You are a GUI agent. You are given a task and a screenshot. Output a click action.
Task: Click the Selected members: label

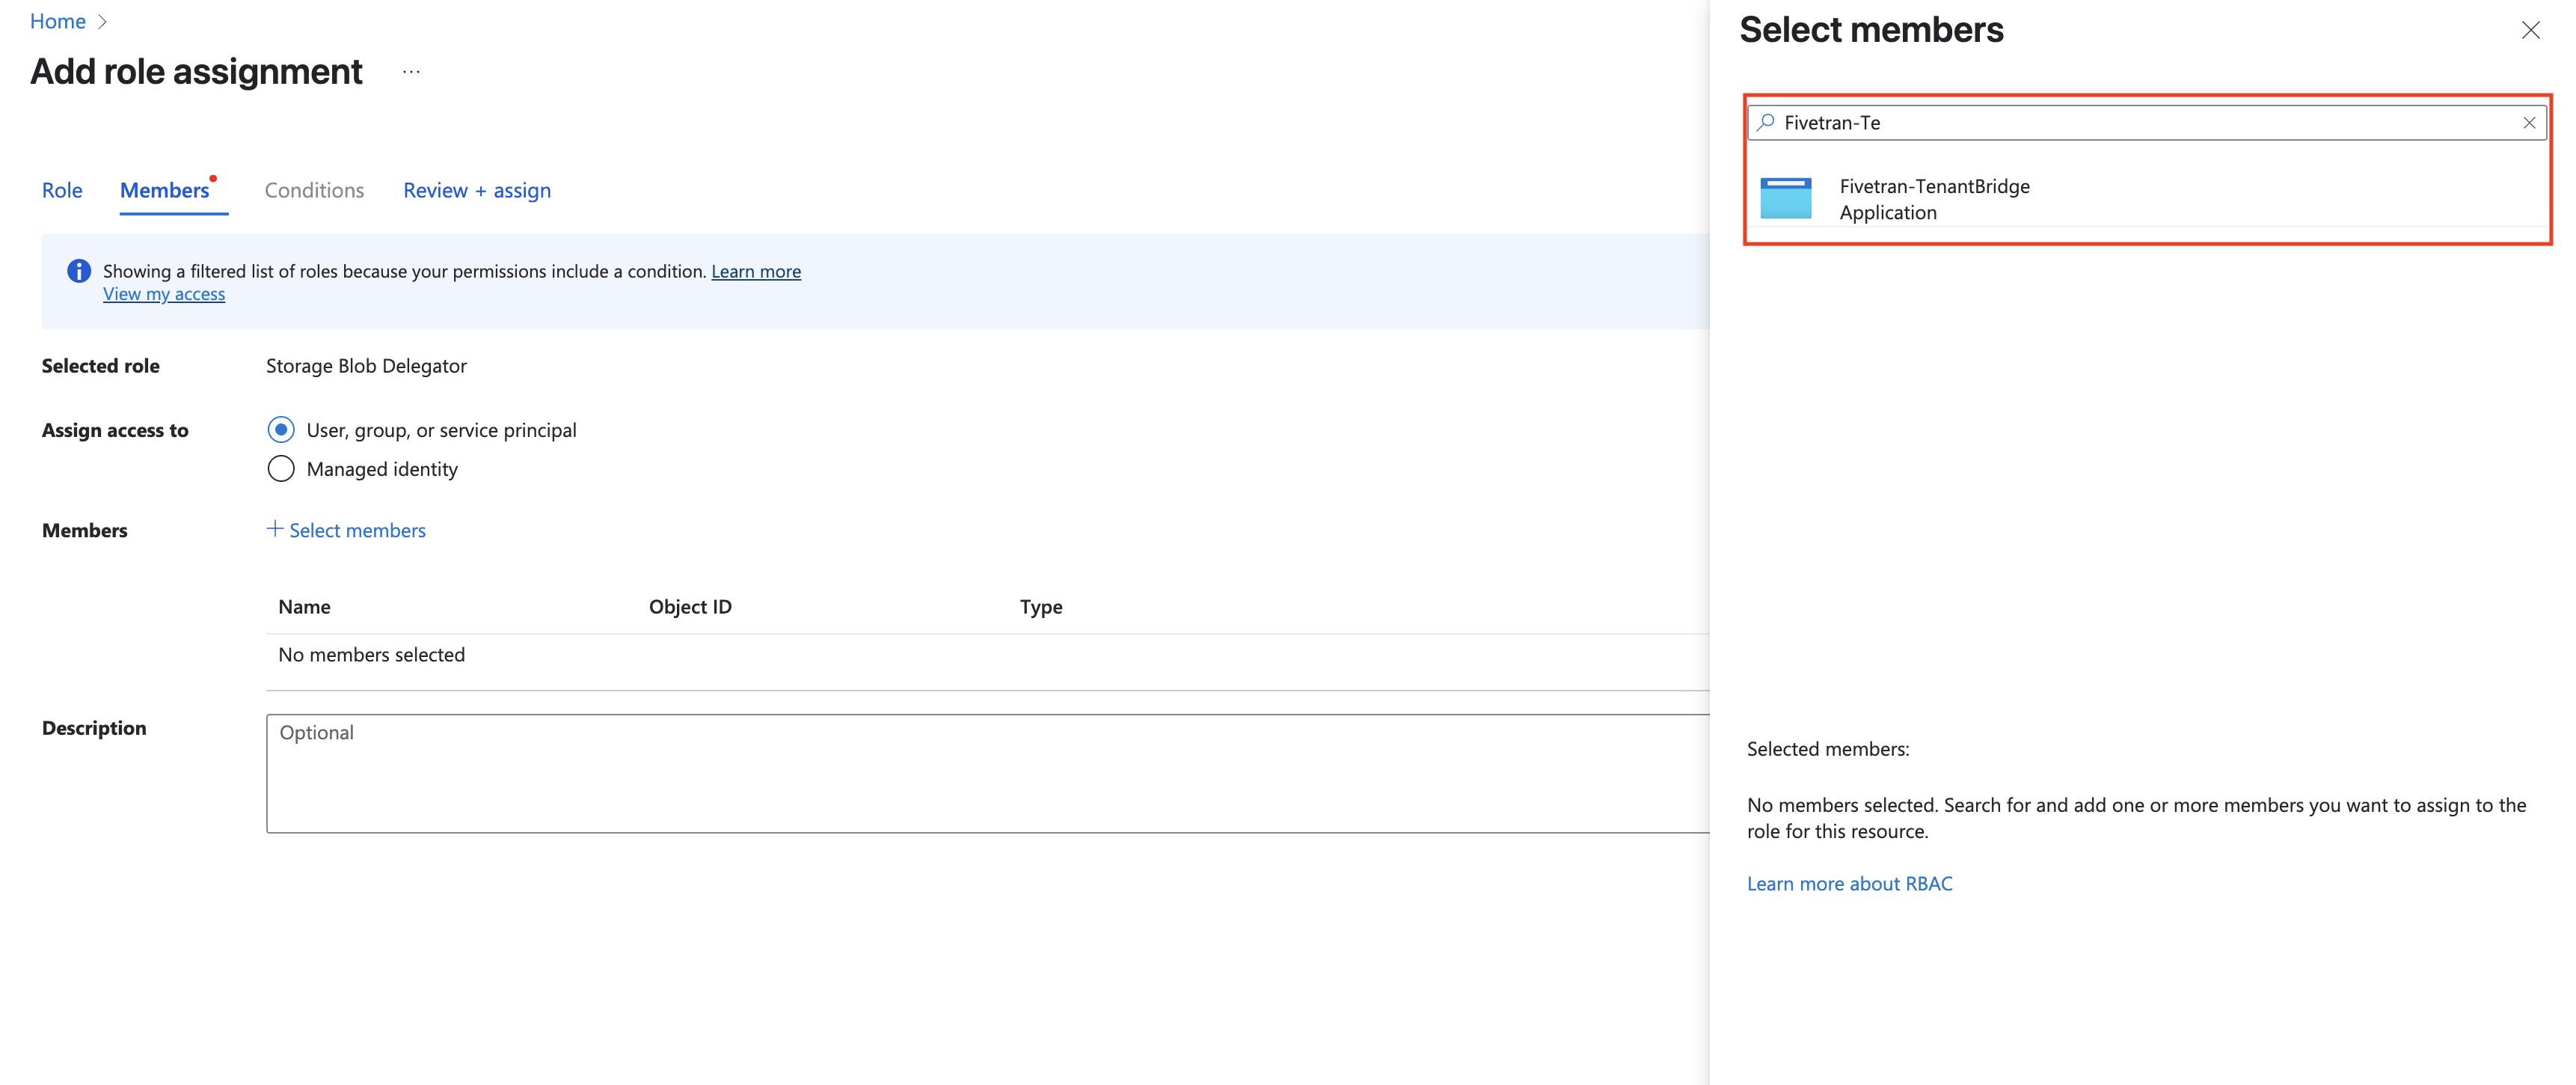(x=1828, y=749)
